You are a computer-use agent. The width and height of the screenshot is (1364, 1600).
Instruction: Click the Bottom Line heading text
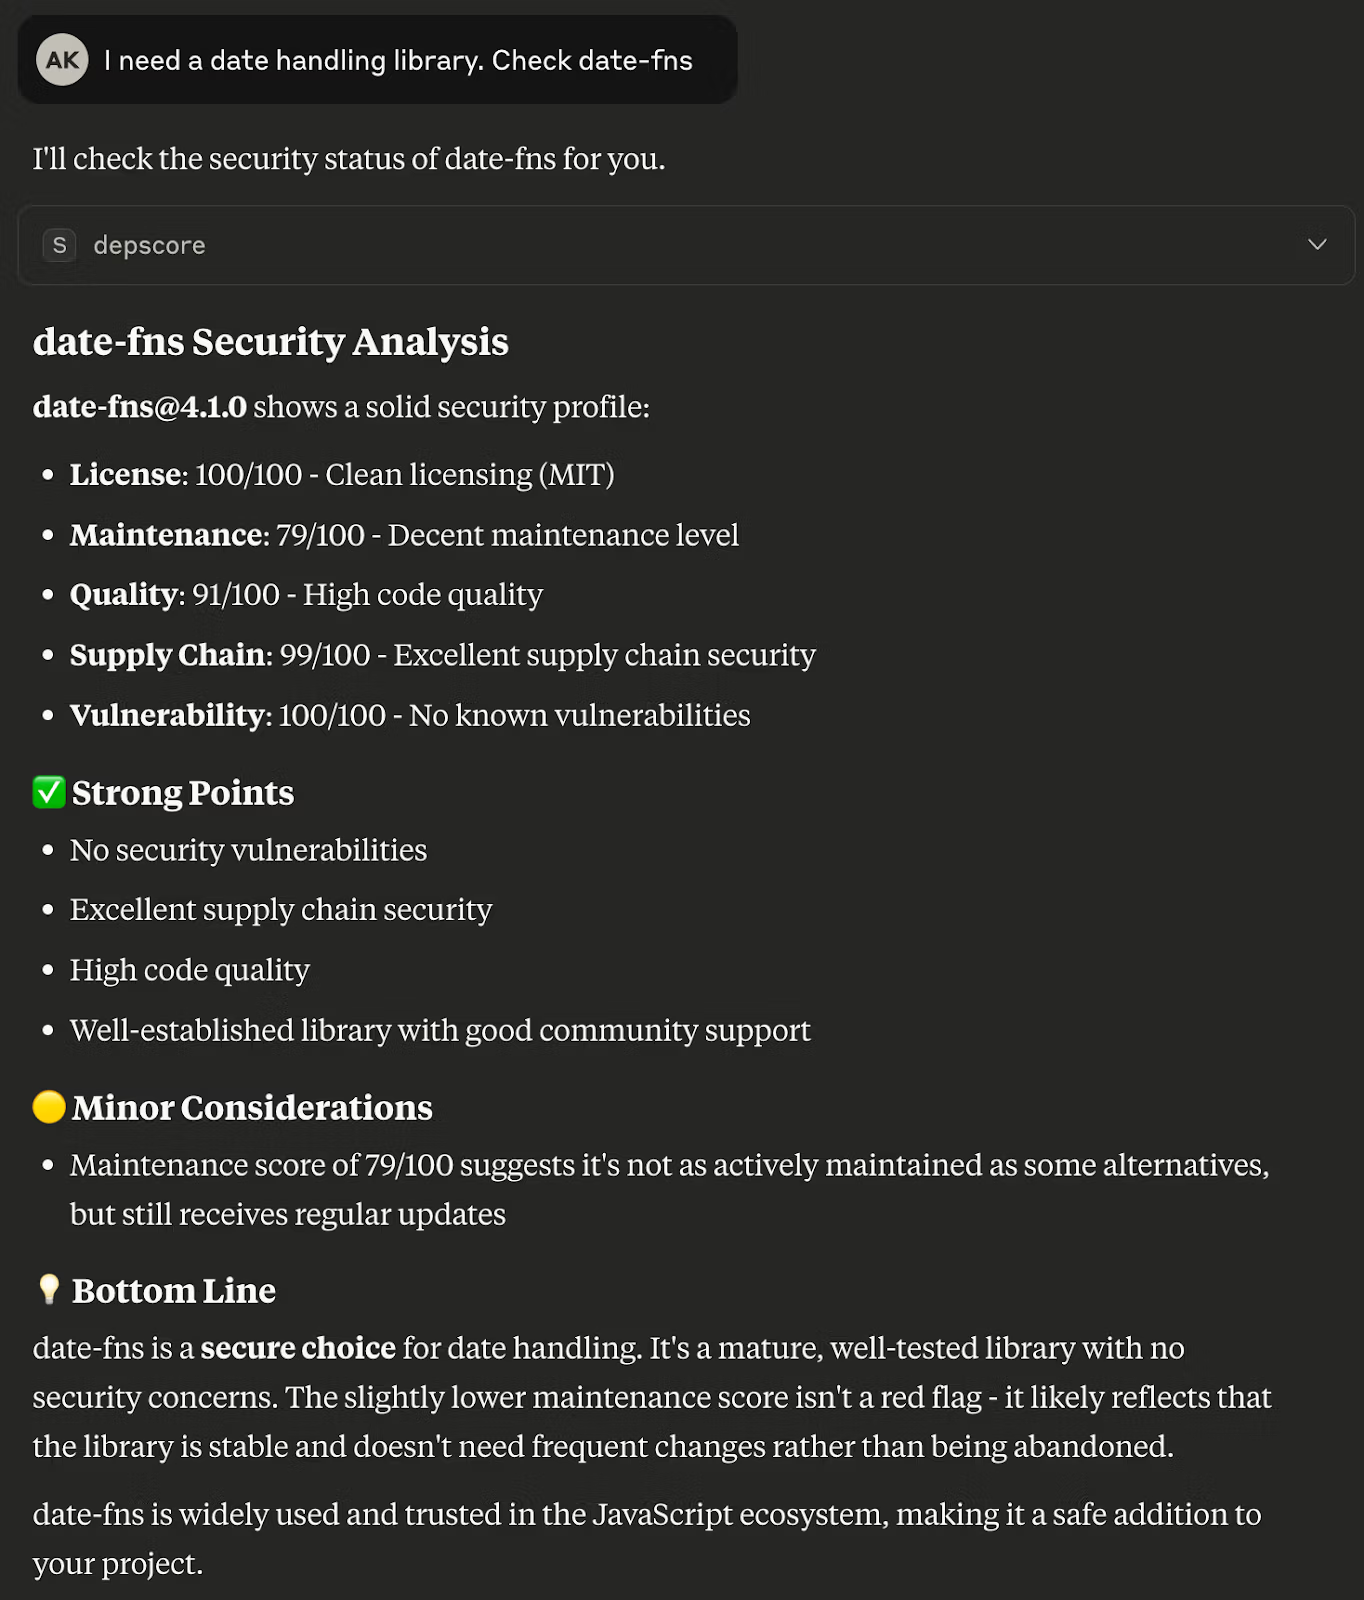pos(174,1291)
